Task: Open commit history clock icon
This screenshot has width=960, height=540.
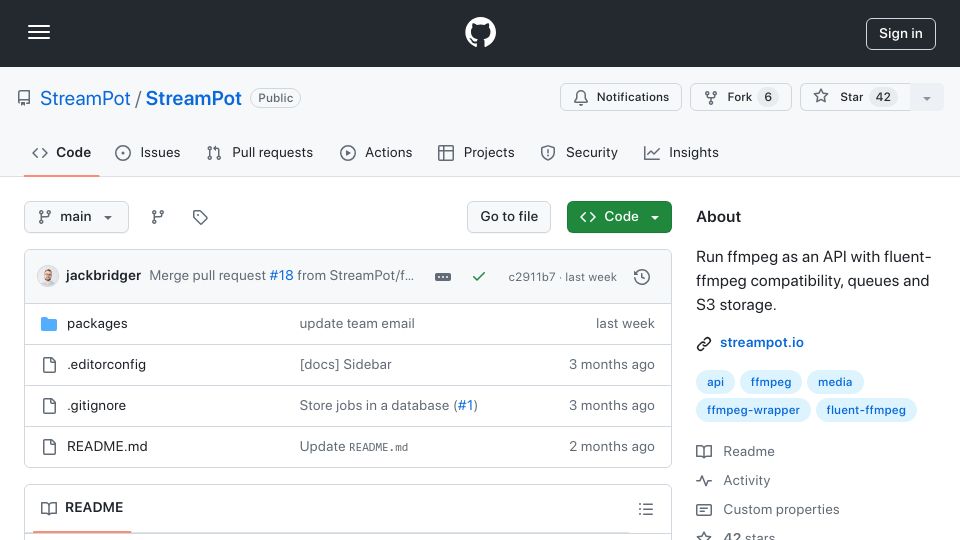Action: click(x=642, y=277)
